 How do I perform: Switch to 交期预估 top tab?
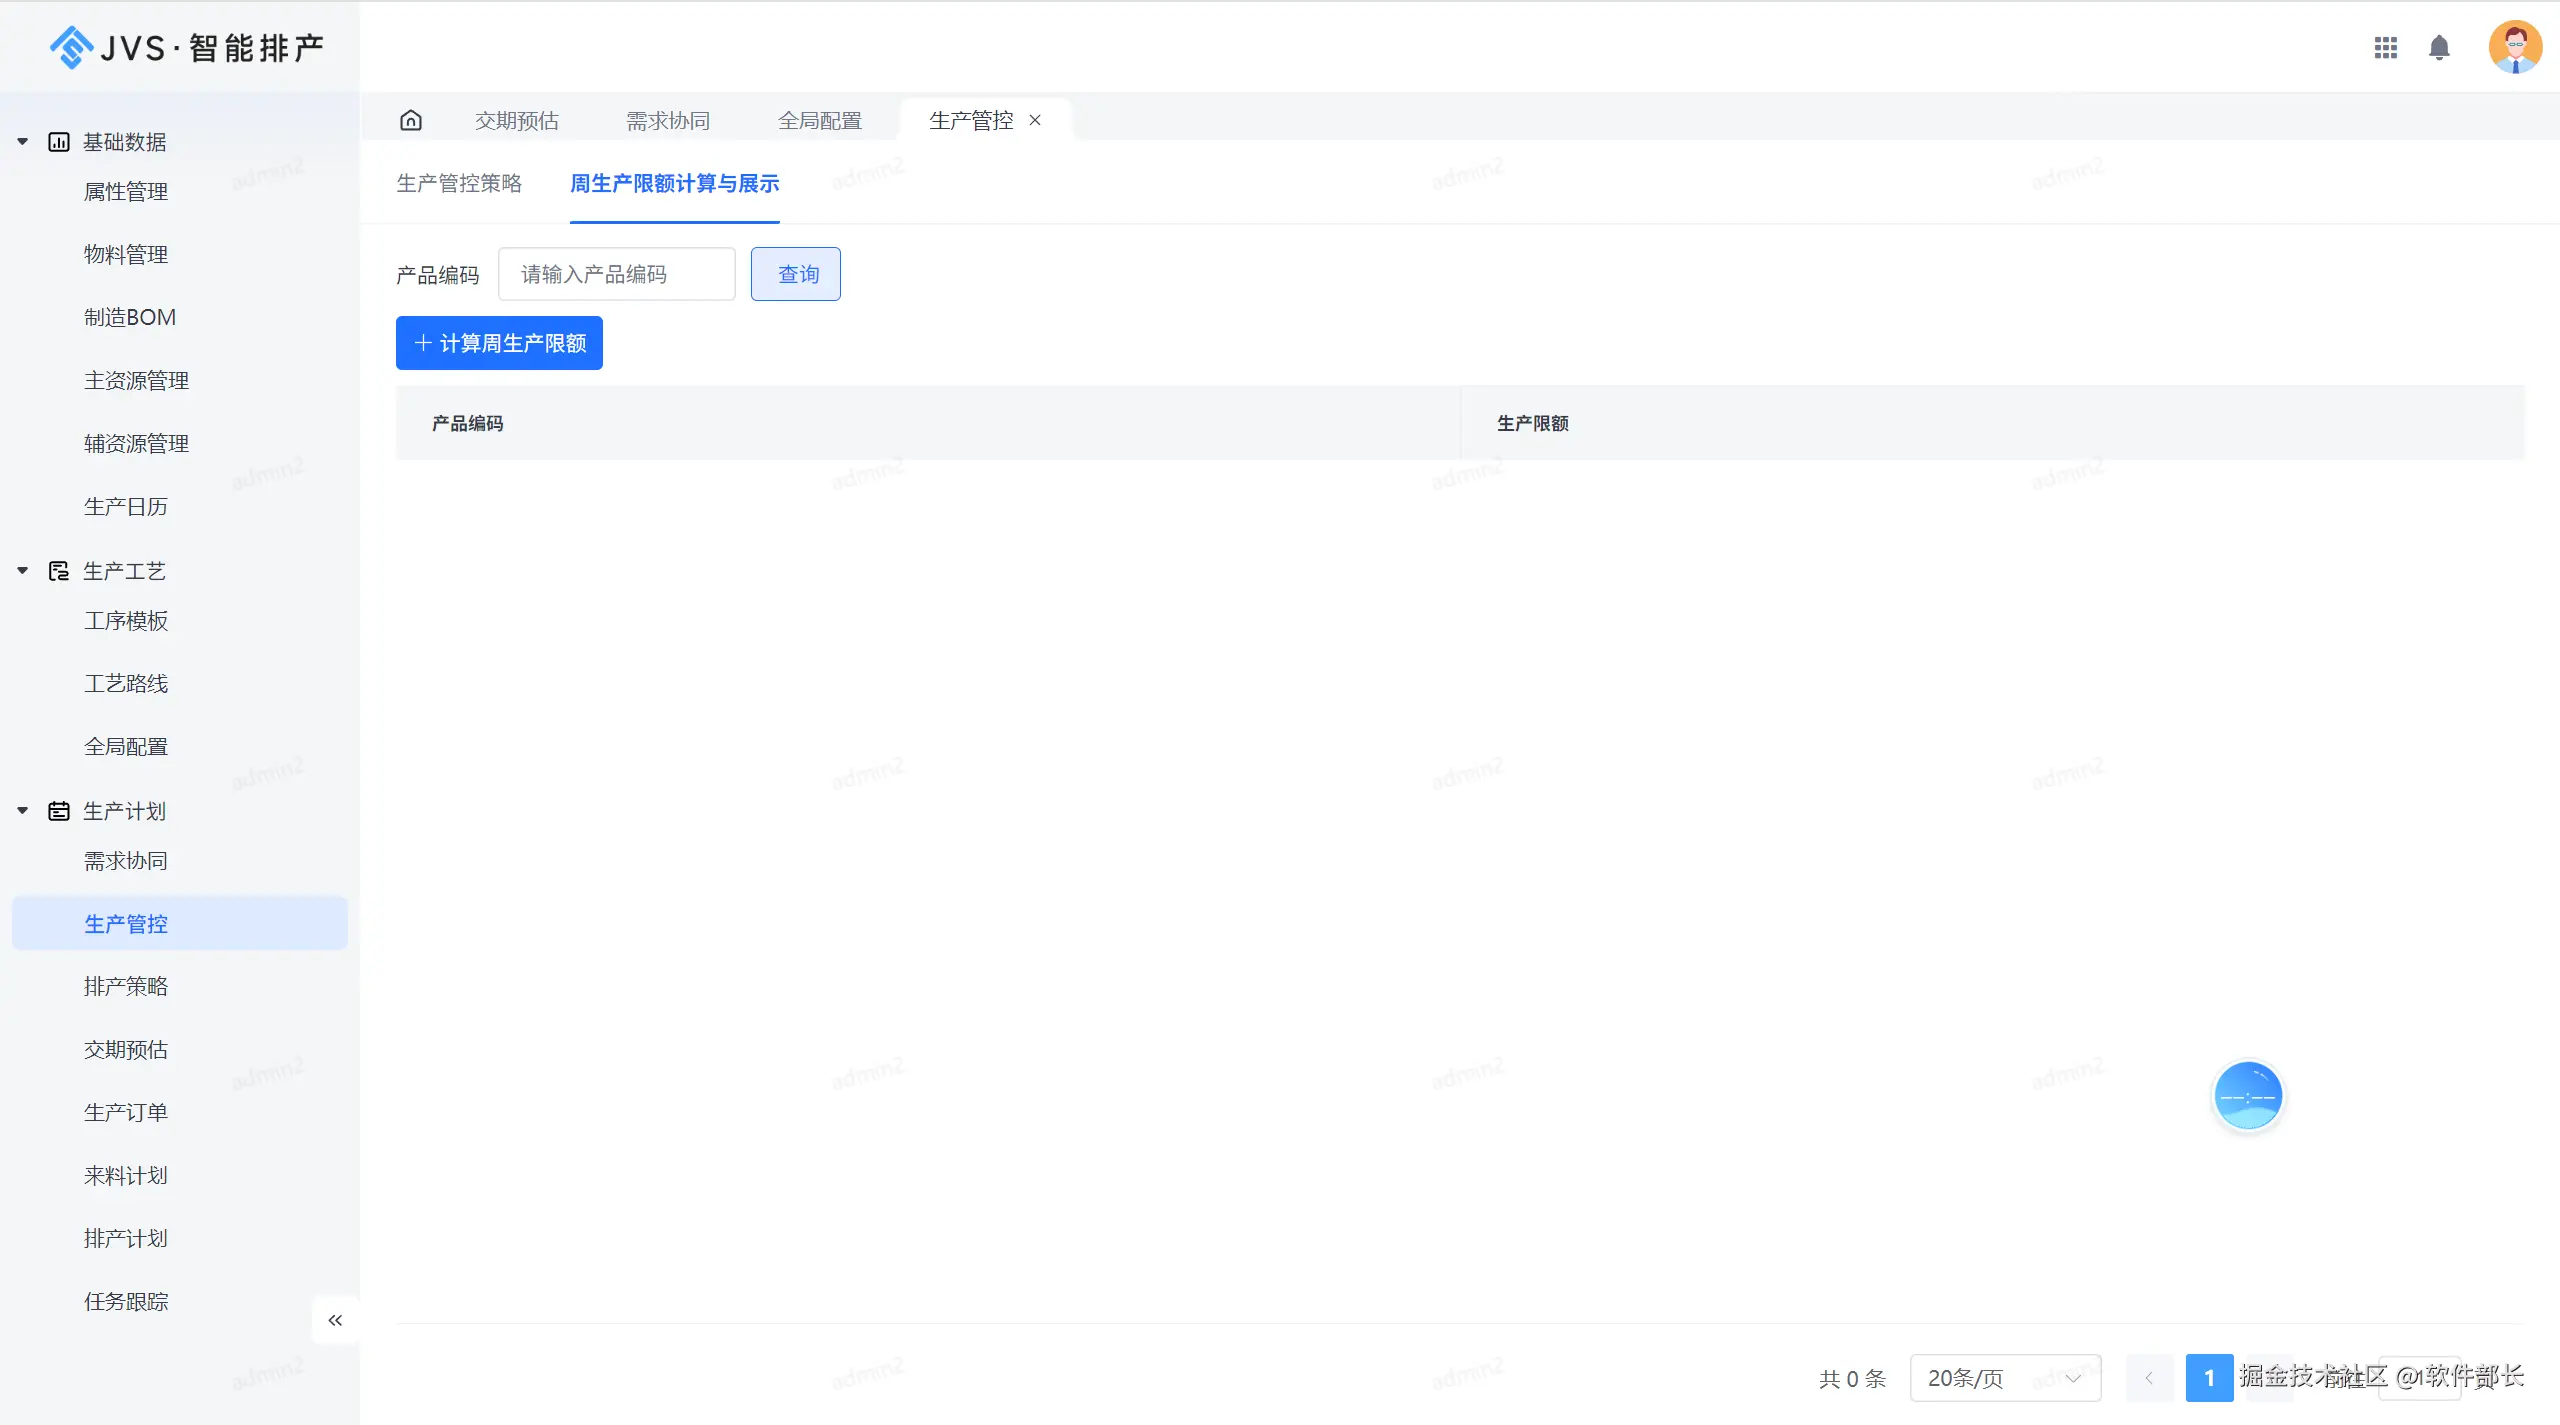tap(516, 120)
